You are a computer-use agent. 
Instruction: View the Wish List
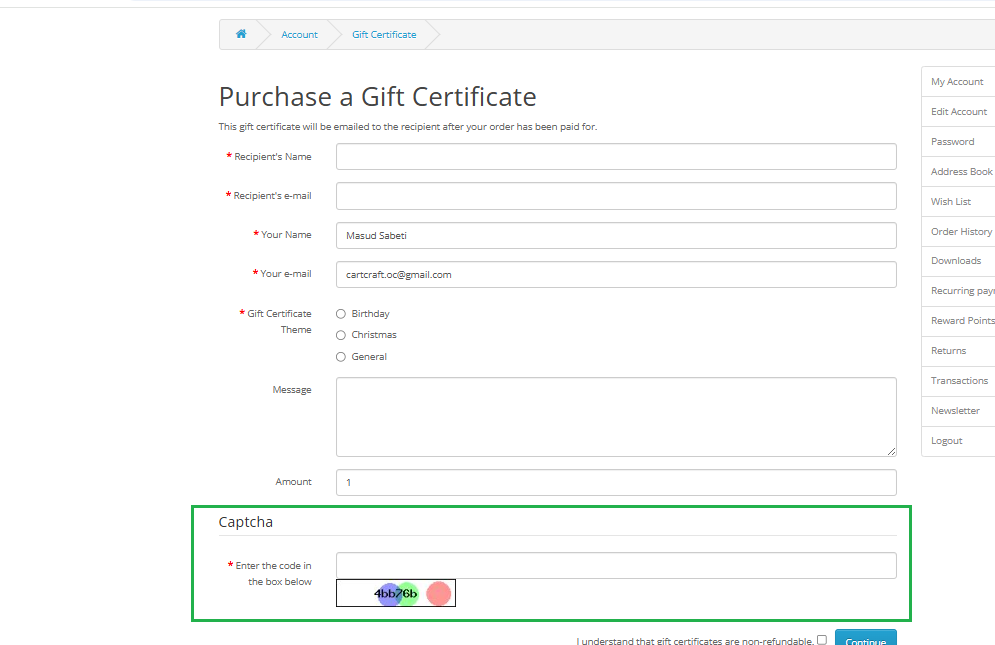tap(951, 201)
